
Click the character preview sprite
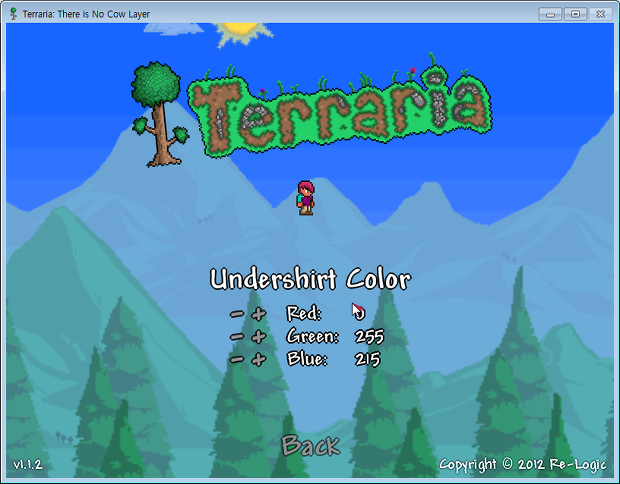pyautogui.click(x=306, y=198)
